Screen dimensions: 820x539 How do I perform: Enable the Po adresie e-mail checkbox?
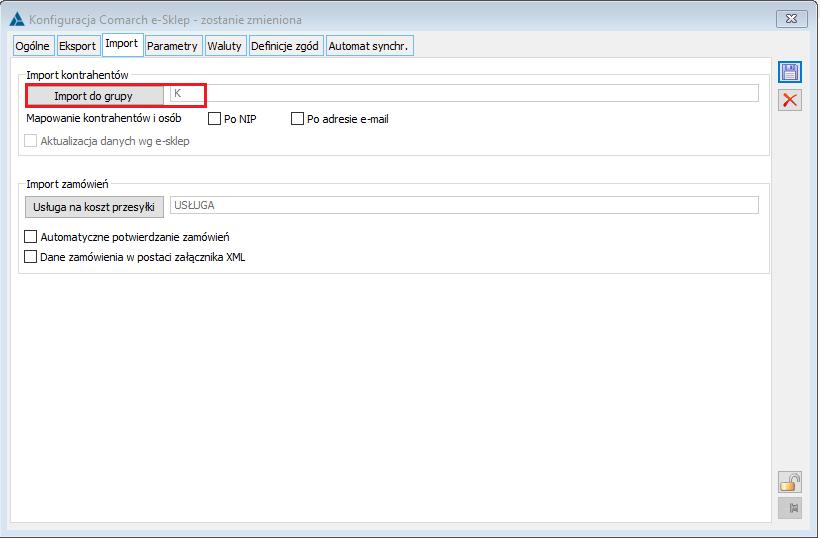[297, 119]
